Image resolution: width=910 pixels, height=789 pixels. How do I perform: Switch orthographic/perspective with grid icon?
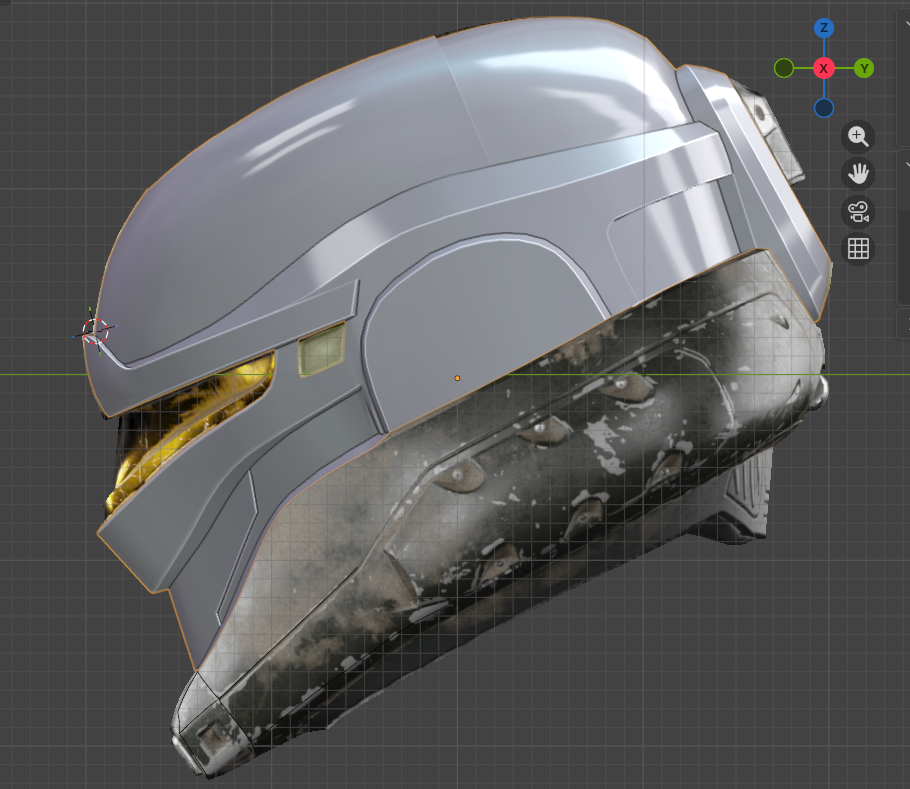(858, 249)
